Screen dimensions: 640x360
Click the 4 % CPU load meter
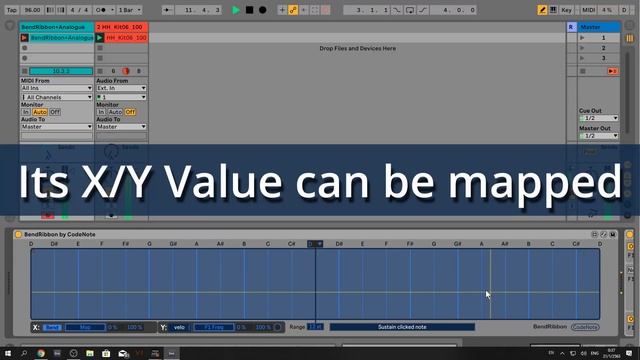click(x=607, y=10)
